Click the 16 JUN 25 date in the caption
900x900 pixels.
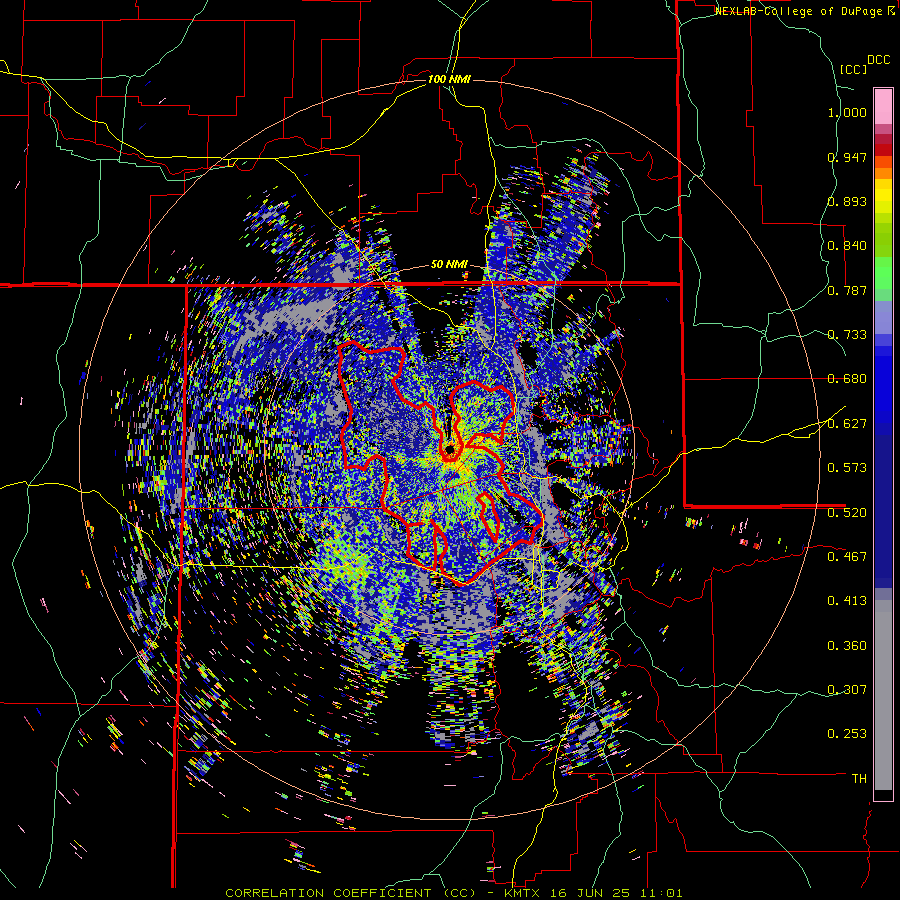point(589,893)
